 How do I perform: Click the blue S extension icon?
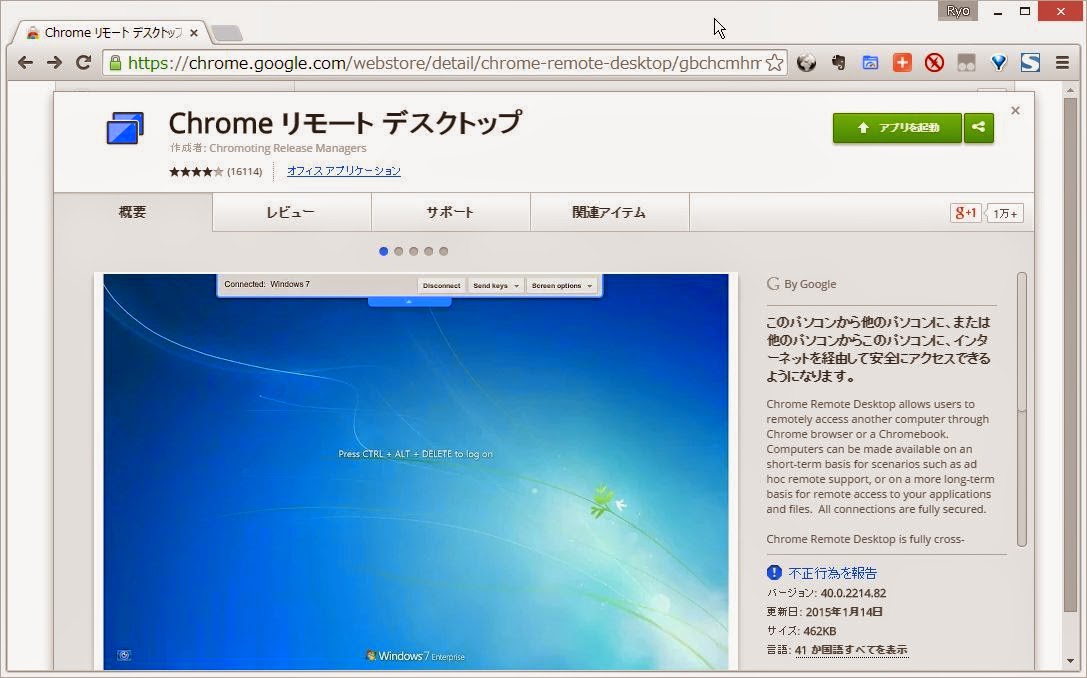pyautogui.click(x=1030, y=63)
